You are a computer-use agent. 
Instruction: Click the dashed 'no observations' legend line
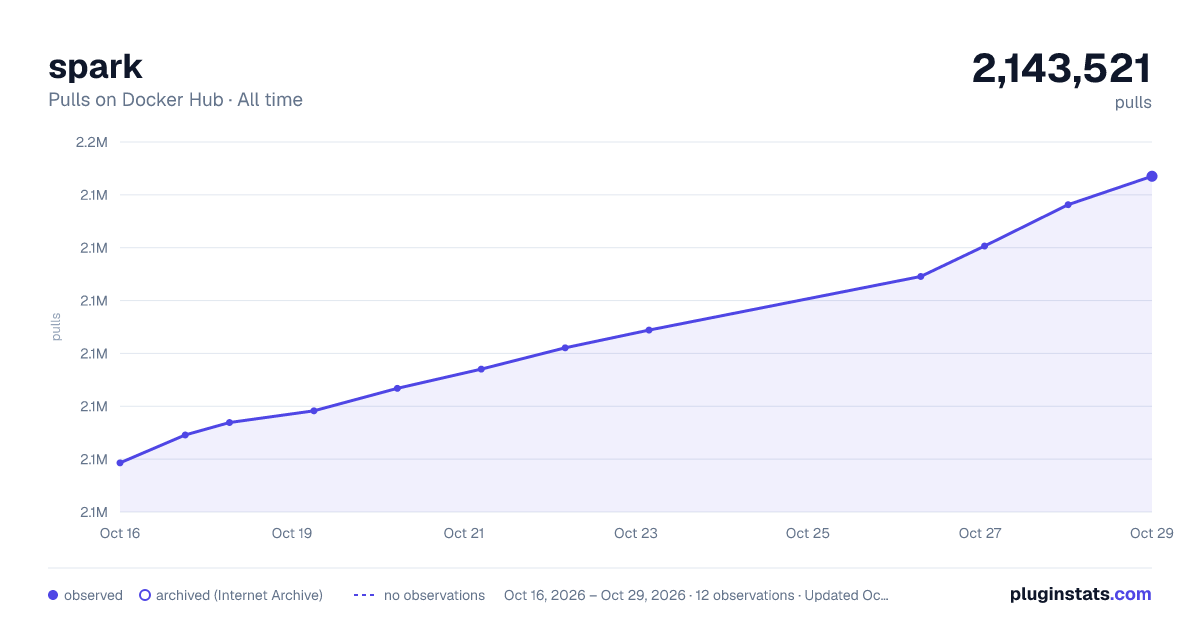click(364, 595)
